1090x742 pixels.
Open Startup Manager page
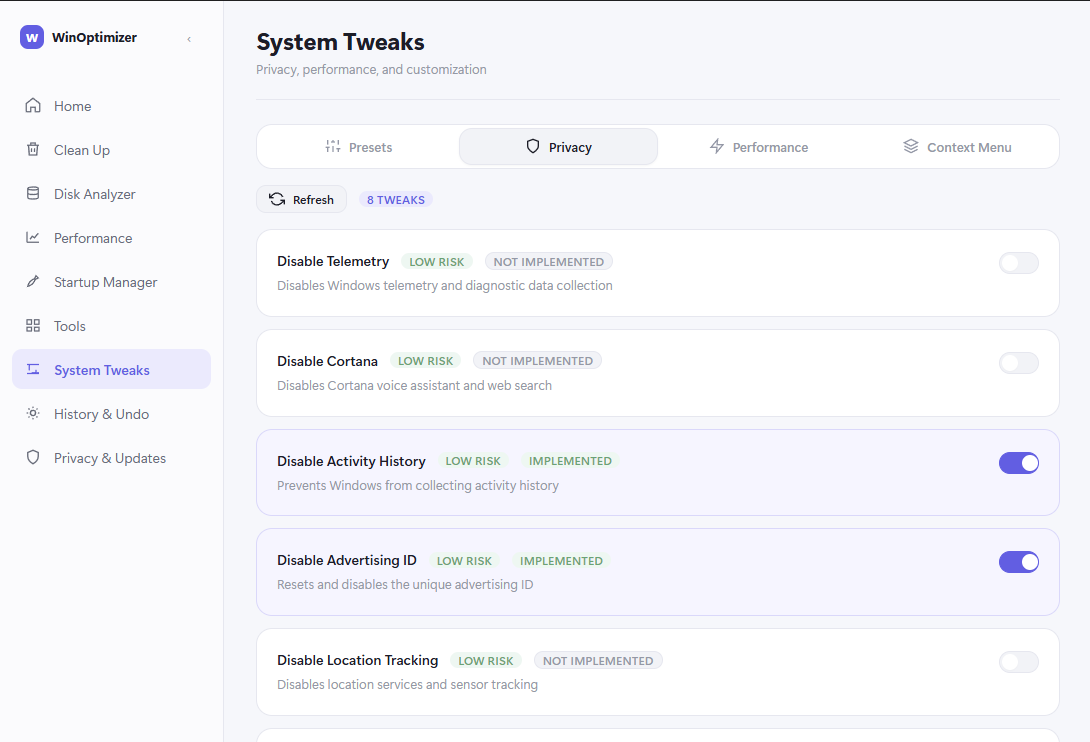pos(106,282)
